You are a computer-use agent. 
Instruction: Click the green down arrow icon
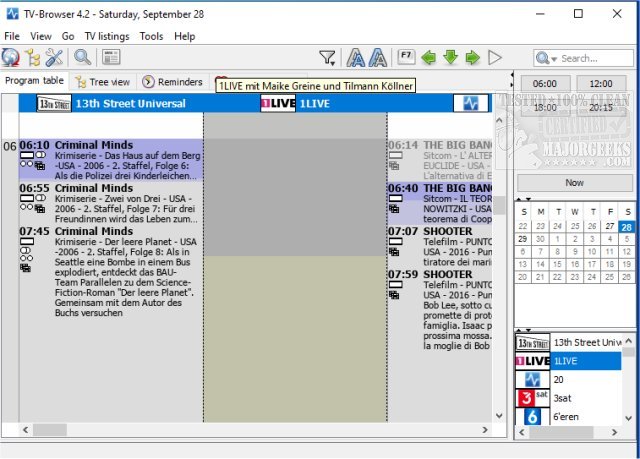click(x=451, y=58)
